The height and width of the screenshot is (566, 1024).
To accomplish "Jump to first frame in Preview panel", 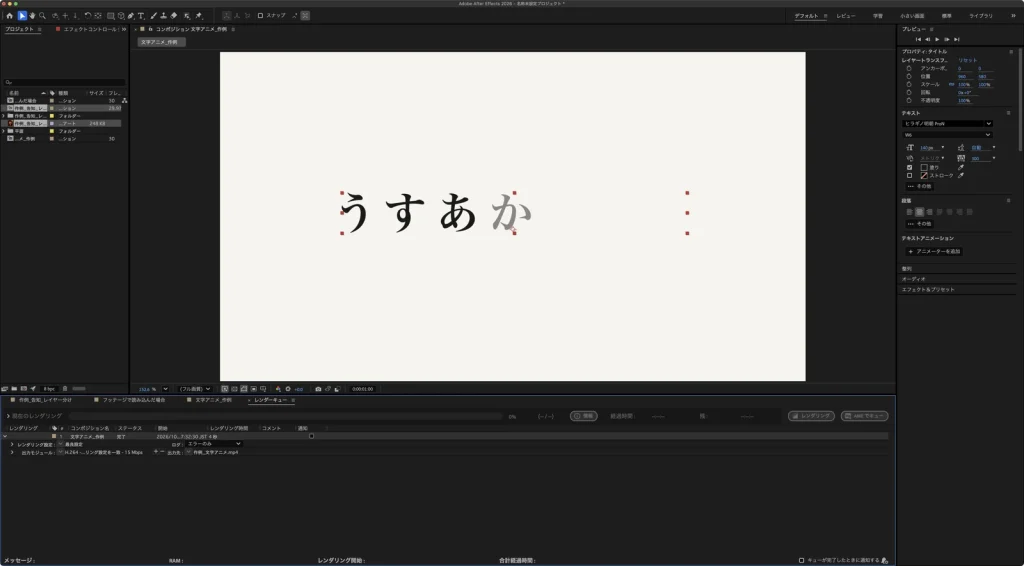I will (x=918, y=39).
